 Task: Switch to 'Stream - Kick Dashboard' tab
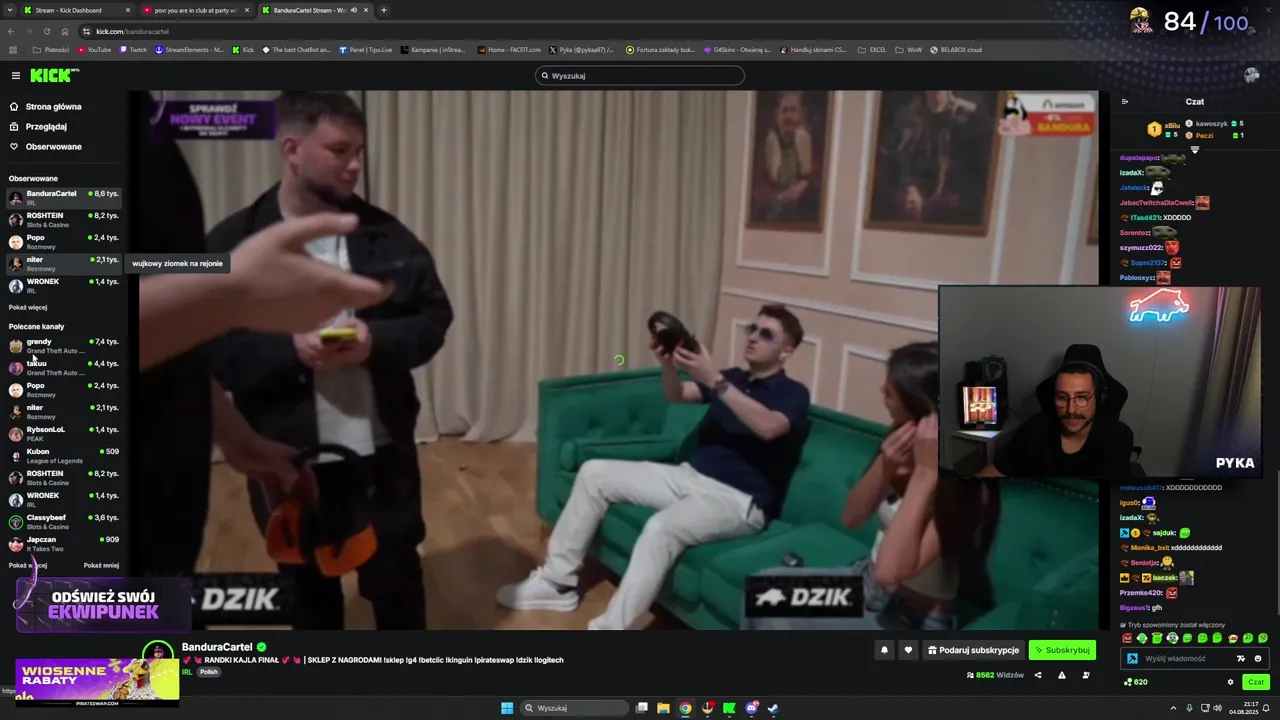pyautogui.click(x=75, y=10)
